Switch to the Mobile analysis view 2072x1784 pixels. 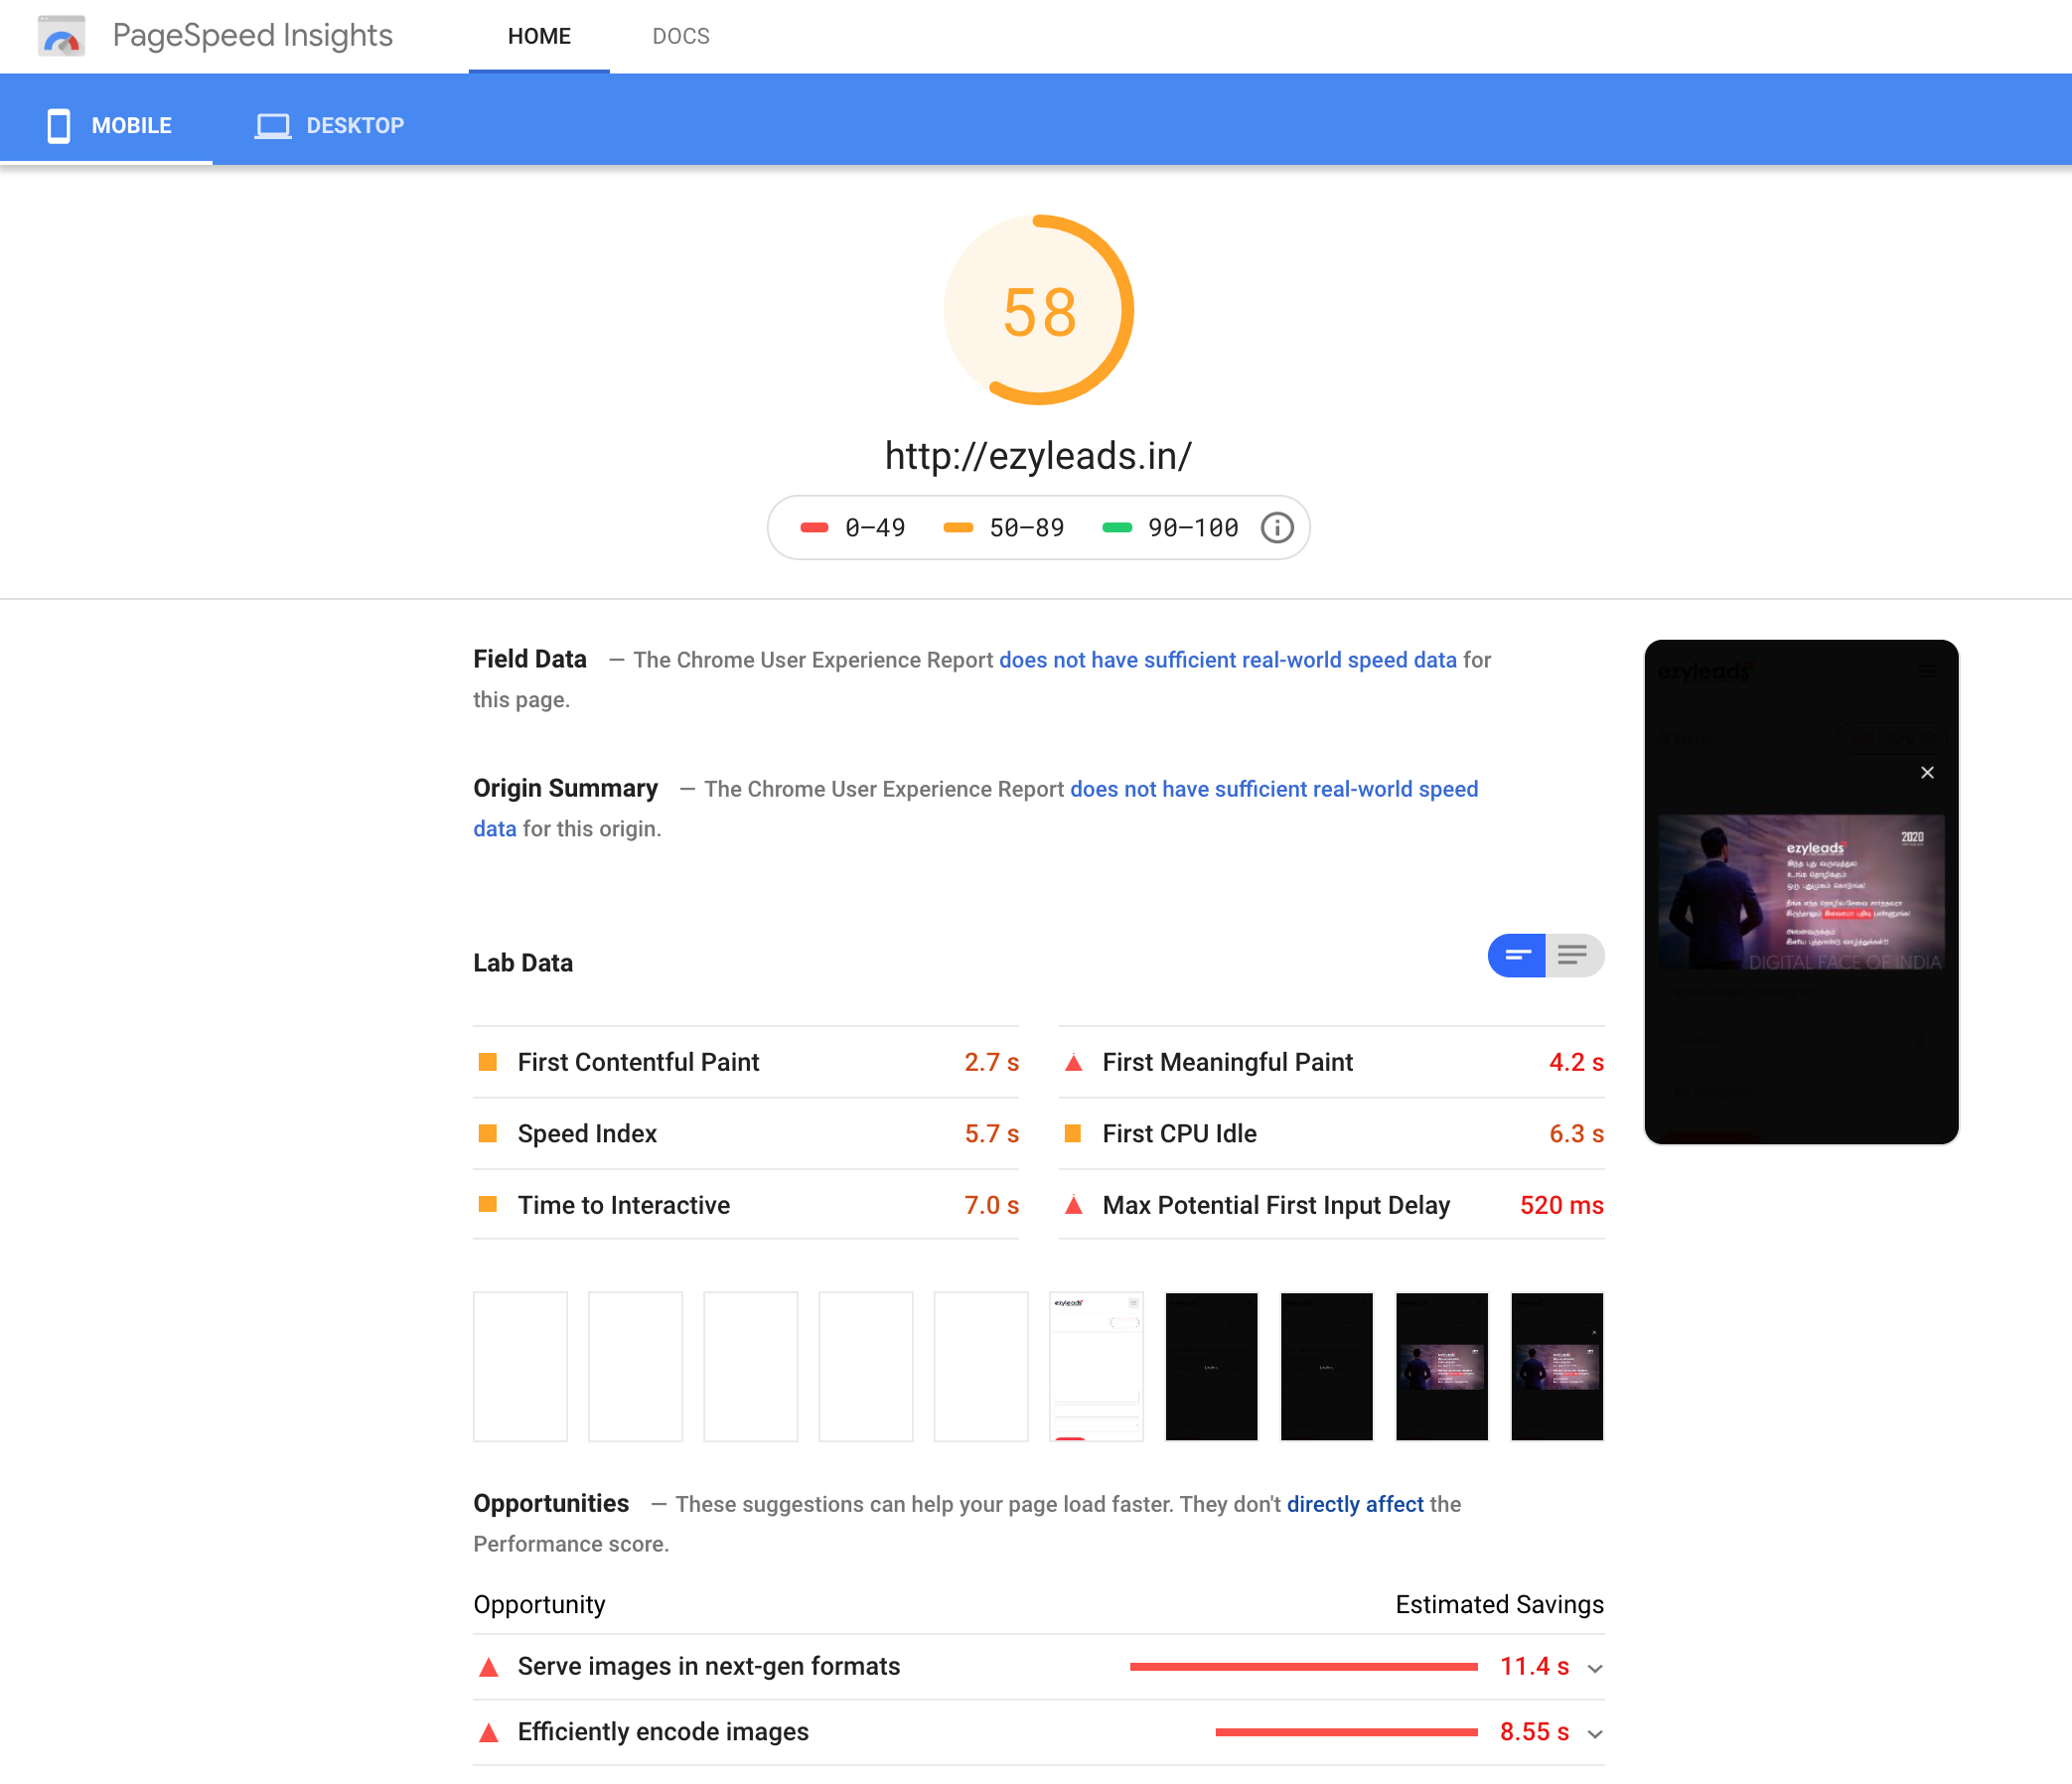(110, 125)
